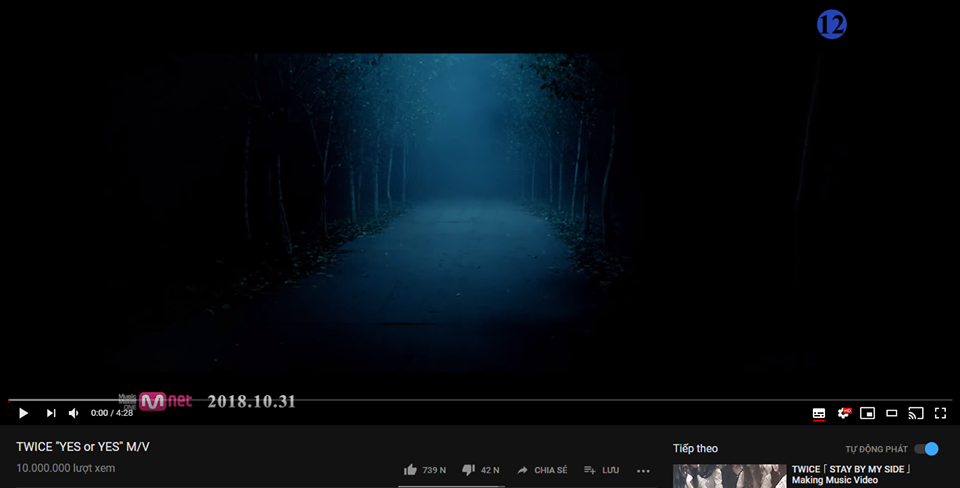This screenshot has height=488, width=960.
Task: Select the TWICE "YES or YES" M/V title
Action: 83,447
